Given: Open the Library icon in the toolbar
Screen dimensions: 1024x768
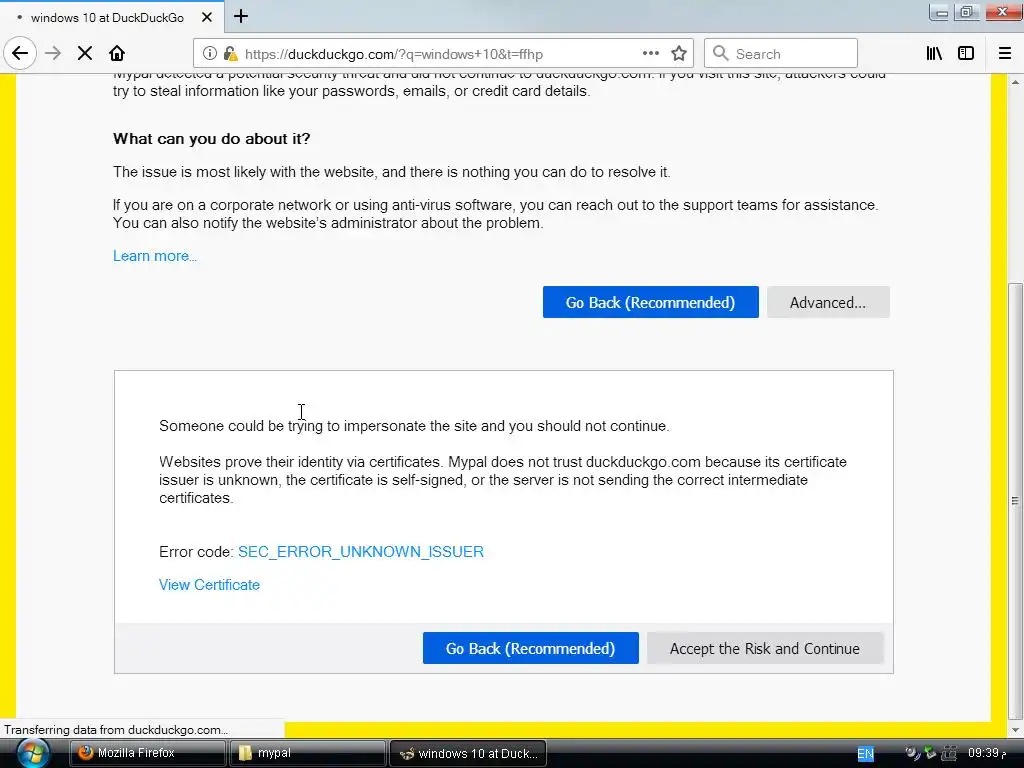Looking at the screenshot, I should point(934,54).
